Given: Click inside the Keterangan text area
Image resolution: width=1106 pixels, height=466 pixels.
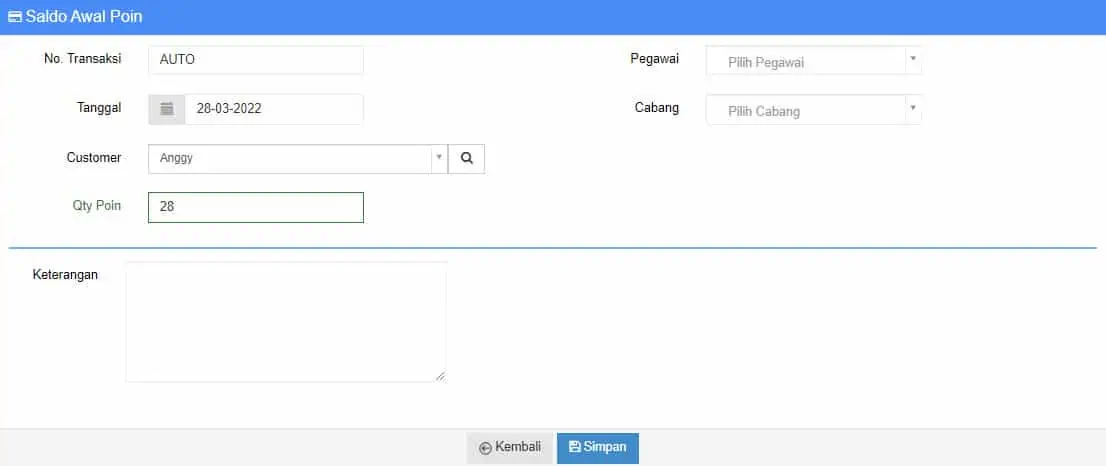Looking at the screenshot, I should (x=286, y=322).
